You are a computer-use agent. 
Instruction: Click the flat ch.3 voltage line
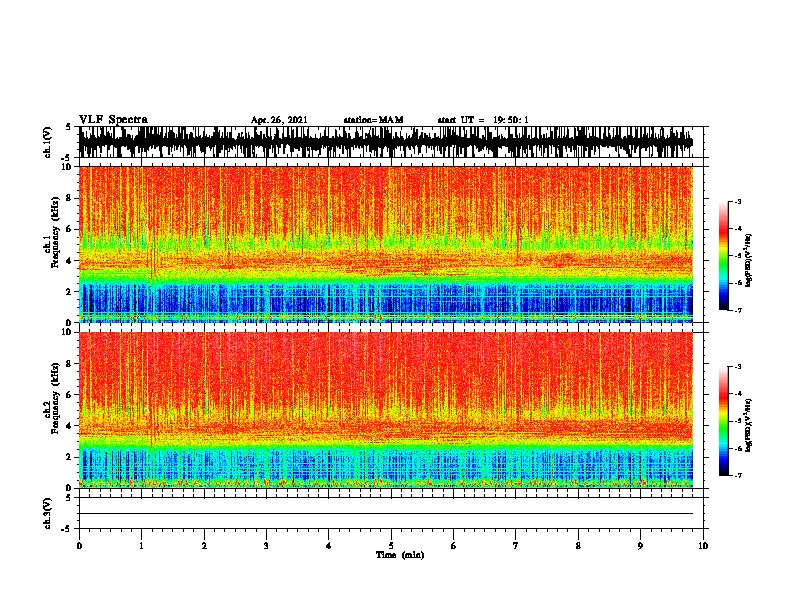point(386,514)
